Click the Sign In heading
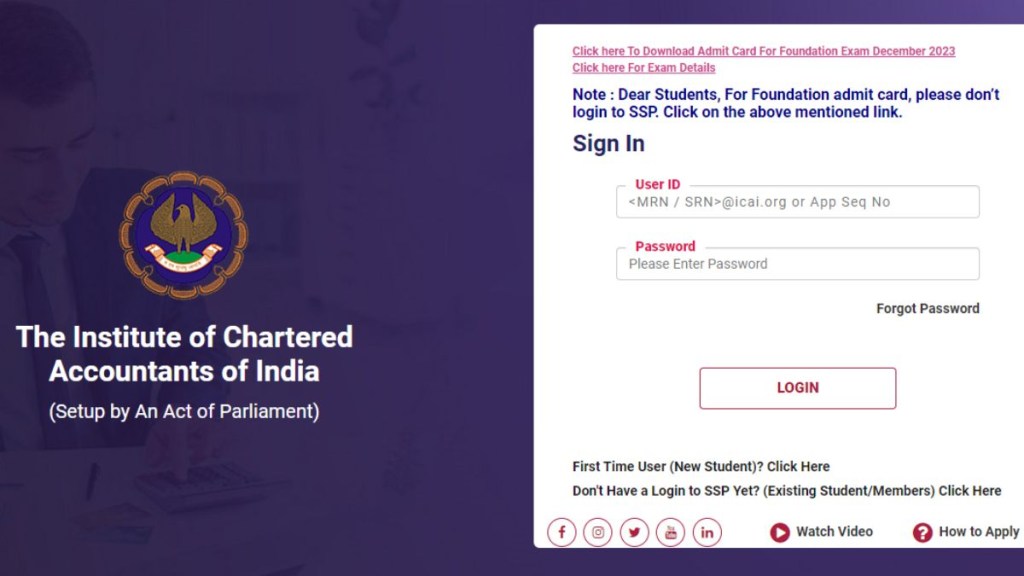Viewport: 1024px width, 576px height. (608, 143)
